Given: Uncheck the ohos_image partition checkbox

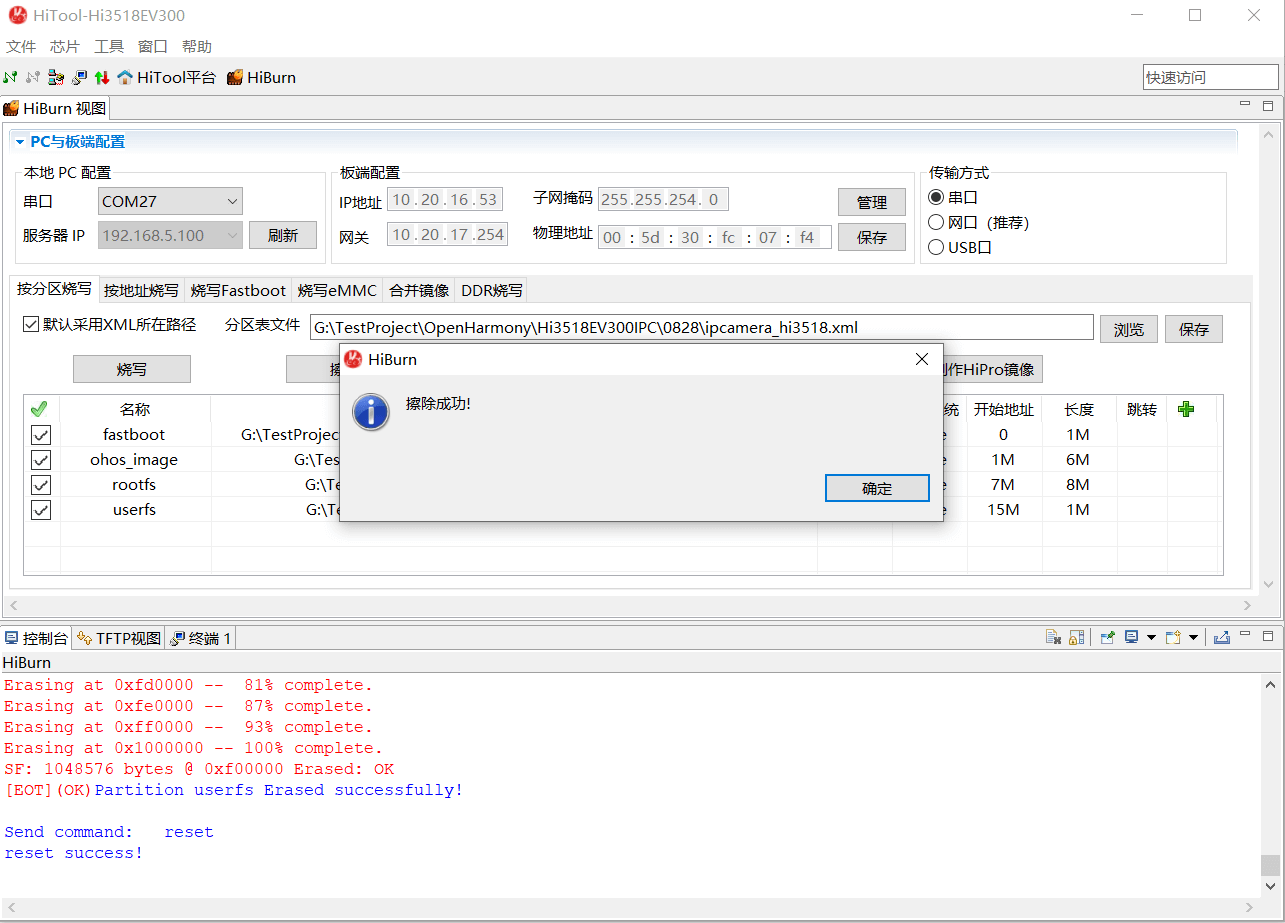Looking at the screenshot, I should (41, 460).
